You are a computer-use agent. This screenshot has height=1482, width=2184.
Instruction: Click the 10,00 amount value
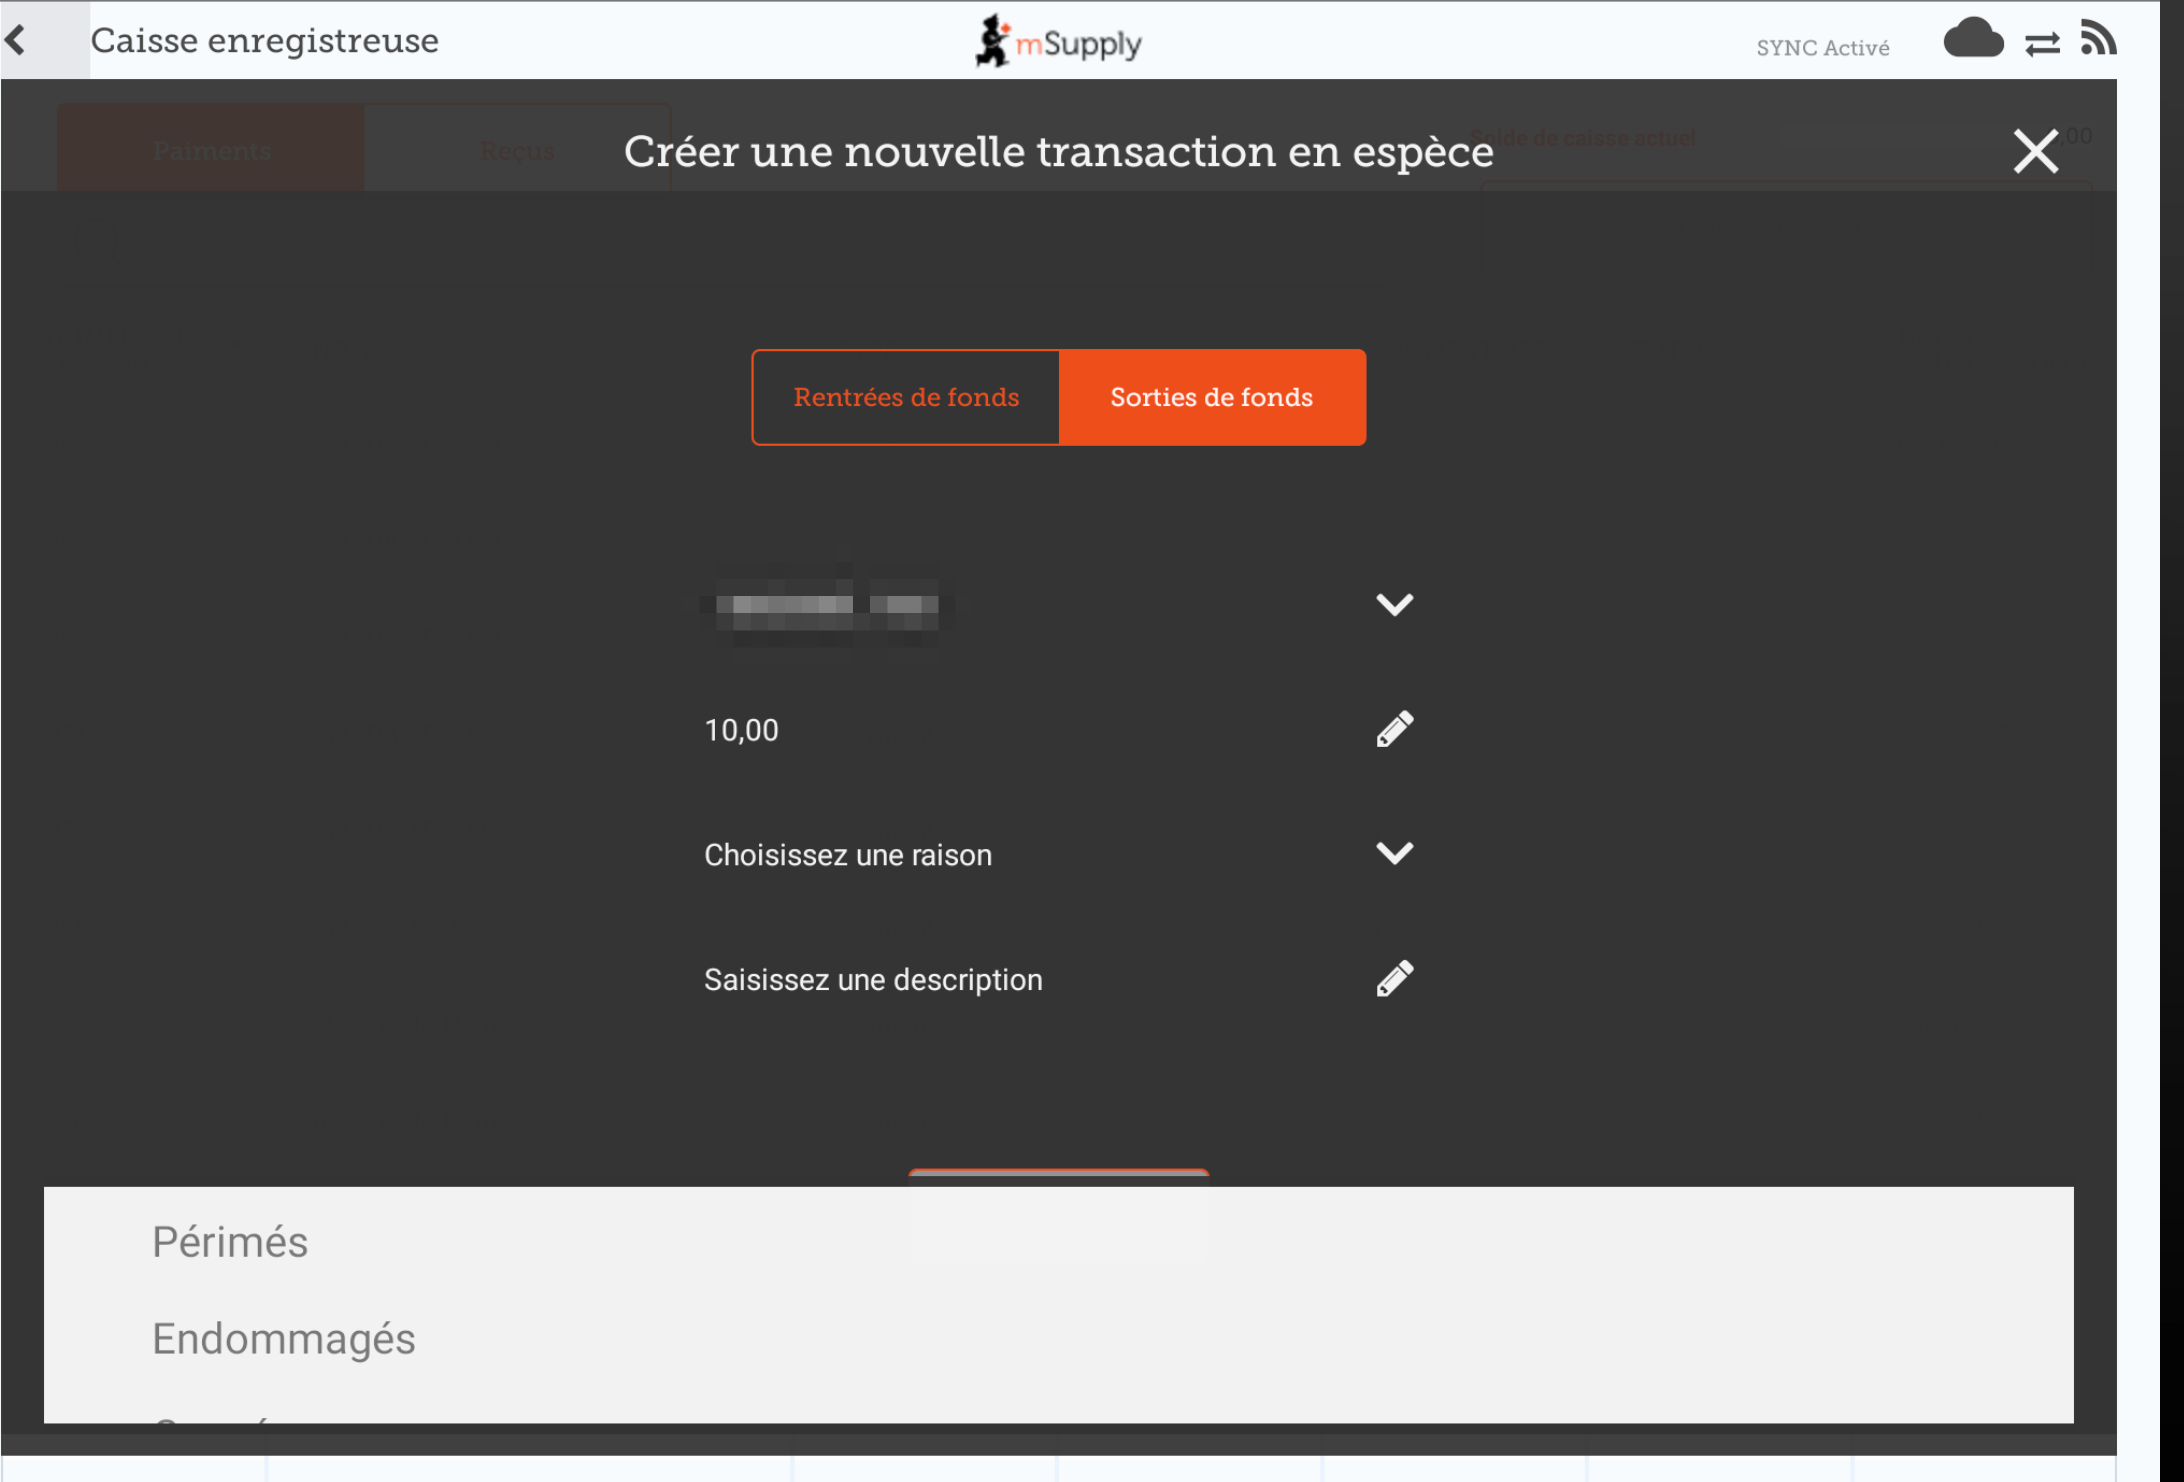[741, 730]
